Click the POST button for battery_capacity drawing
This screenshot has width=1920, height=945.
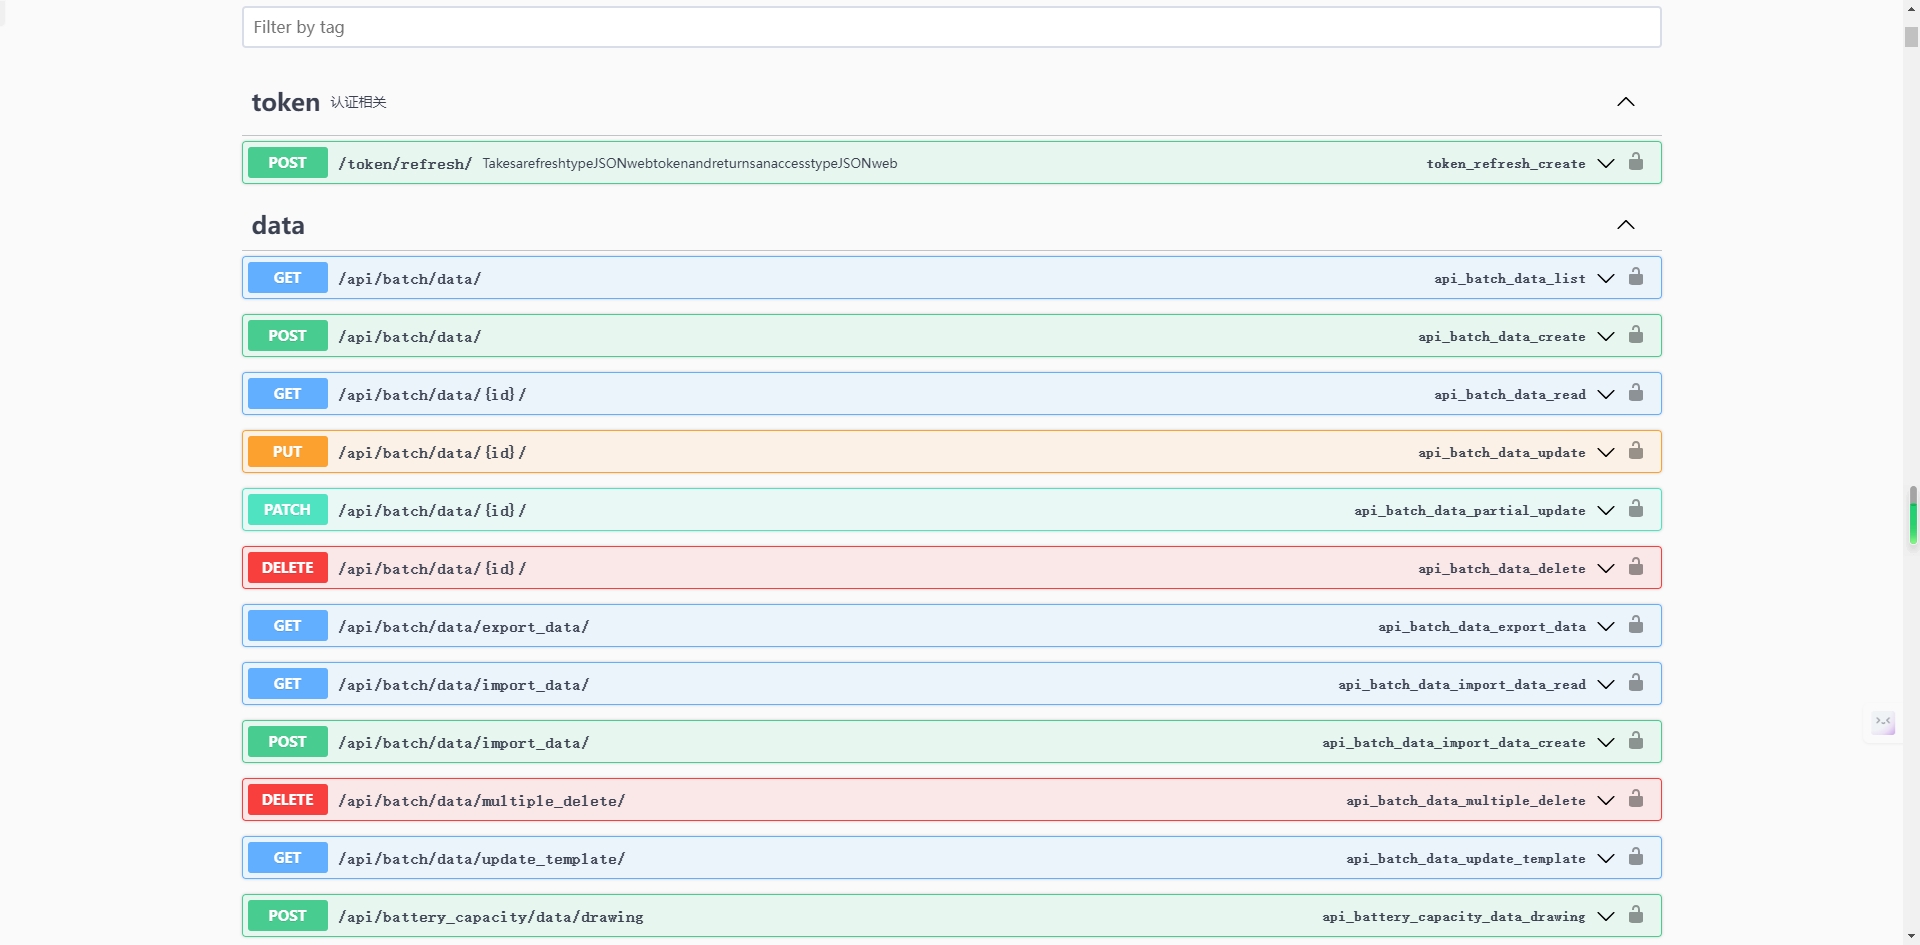pos(287,916)
